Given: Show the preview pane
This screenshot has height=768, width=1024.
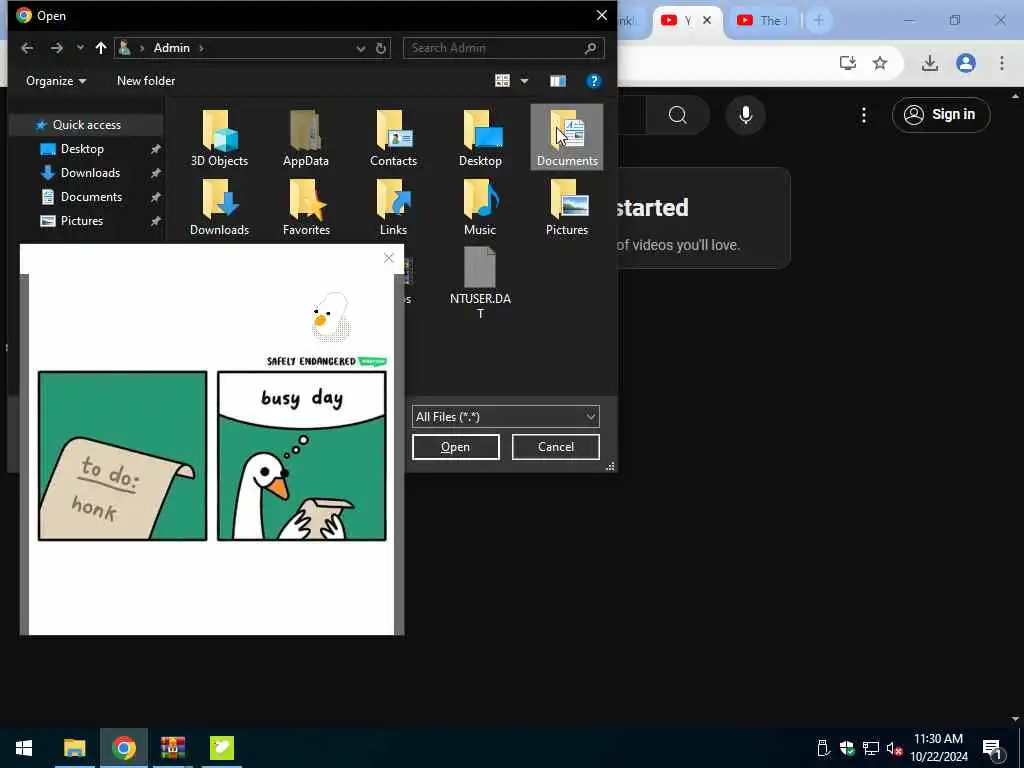Looking at the screenshot, I should [557, 80].
